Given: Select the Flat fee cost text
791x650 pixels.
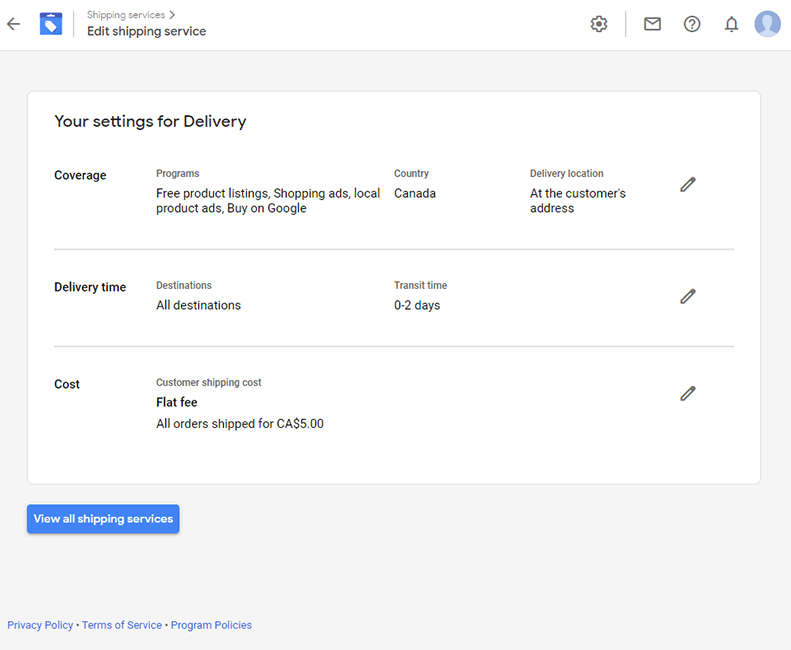Looking at the screenshot, I should pyautogui.click(x=177, y=402).
